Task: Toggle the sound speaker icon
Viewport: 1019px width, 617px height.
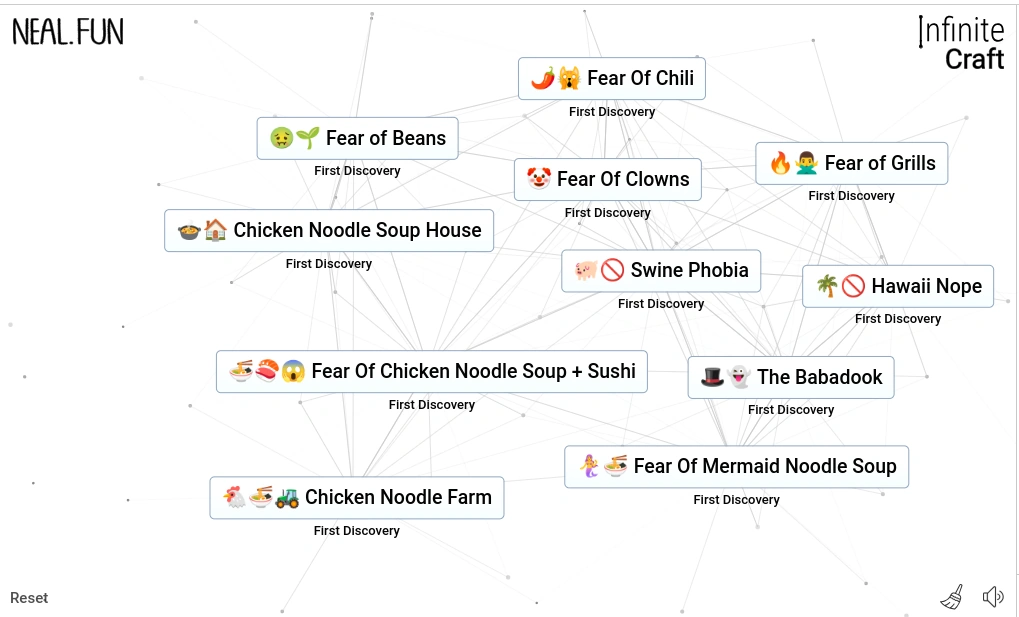Action: (992, 597)
